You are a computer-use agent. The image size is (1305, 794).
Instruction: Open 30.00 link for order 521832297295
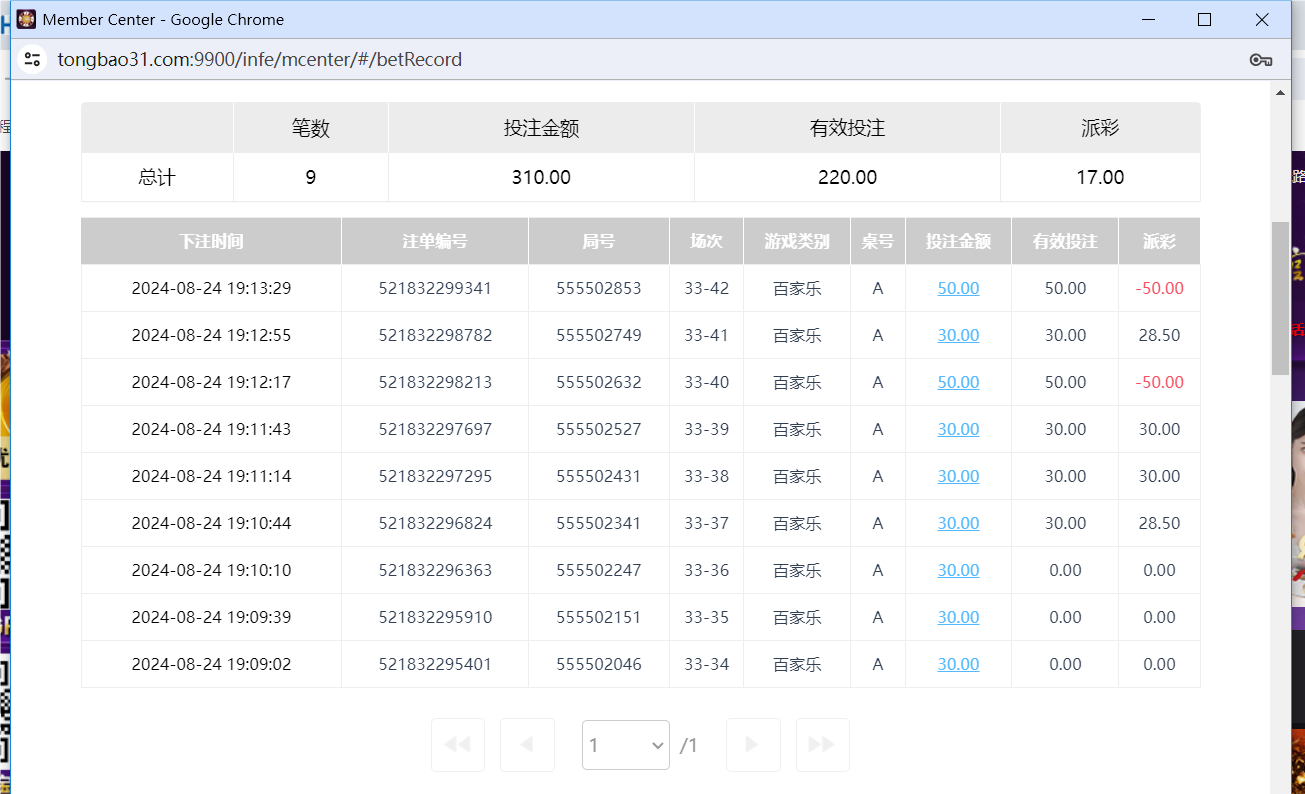click(x=958, y=476)
